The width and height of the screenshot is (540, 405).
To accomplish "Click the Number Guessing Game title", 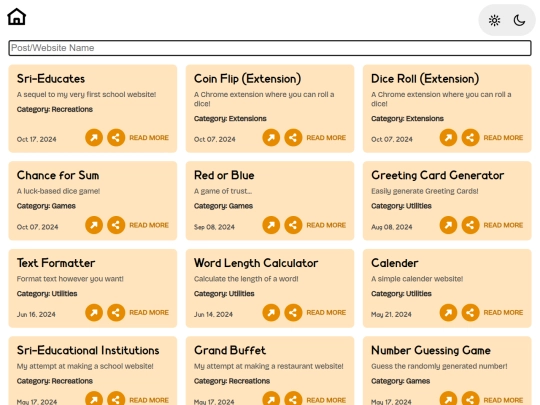I will point(431,351).
